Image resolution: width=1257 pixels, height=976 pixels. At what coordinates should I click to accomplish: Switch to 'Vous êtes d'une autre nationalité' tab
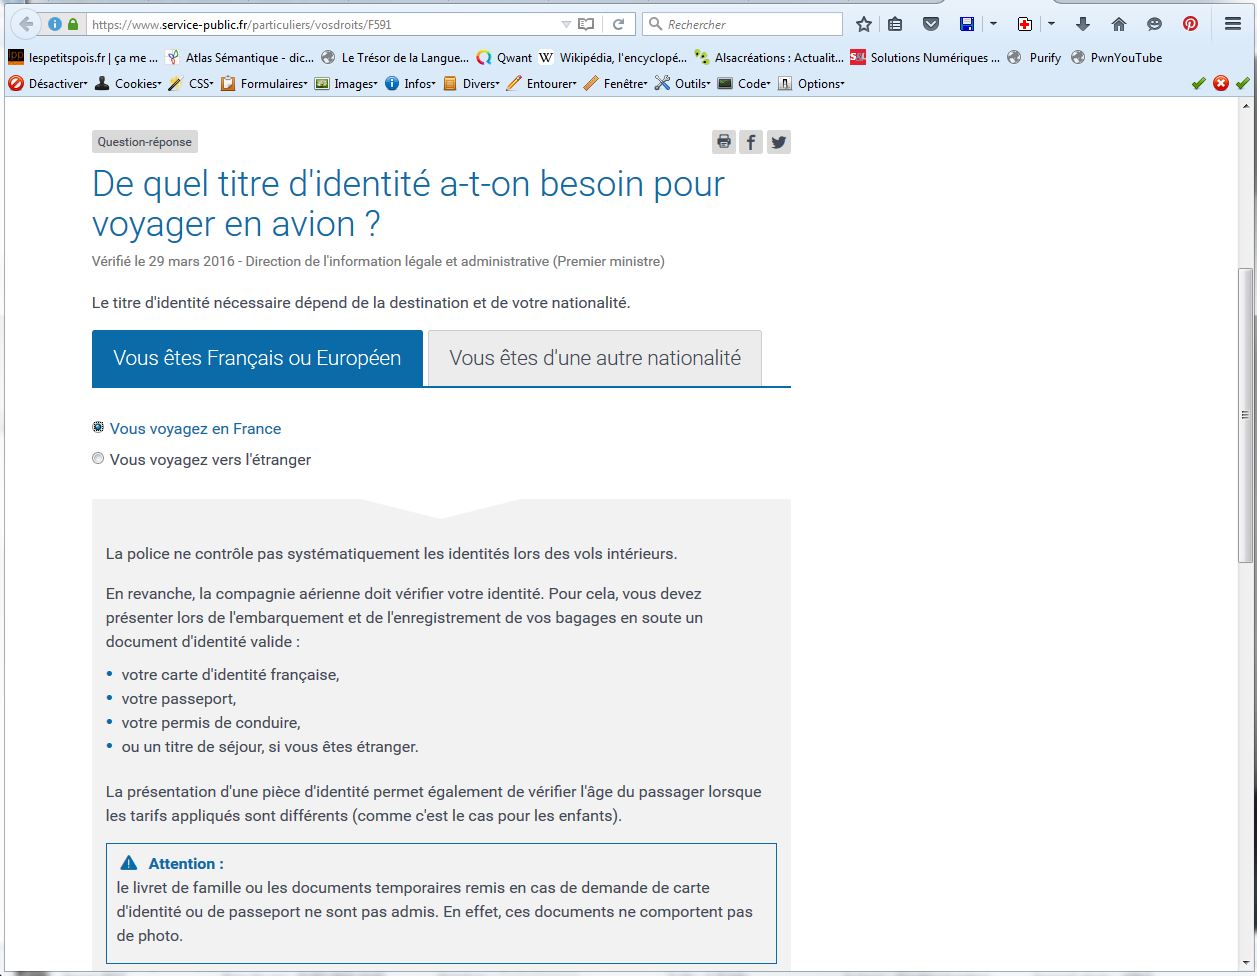(595, 358)
